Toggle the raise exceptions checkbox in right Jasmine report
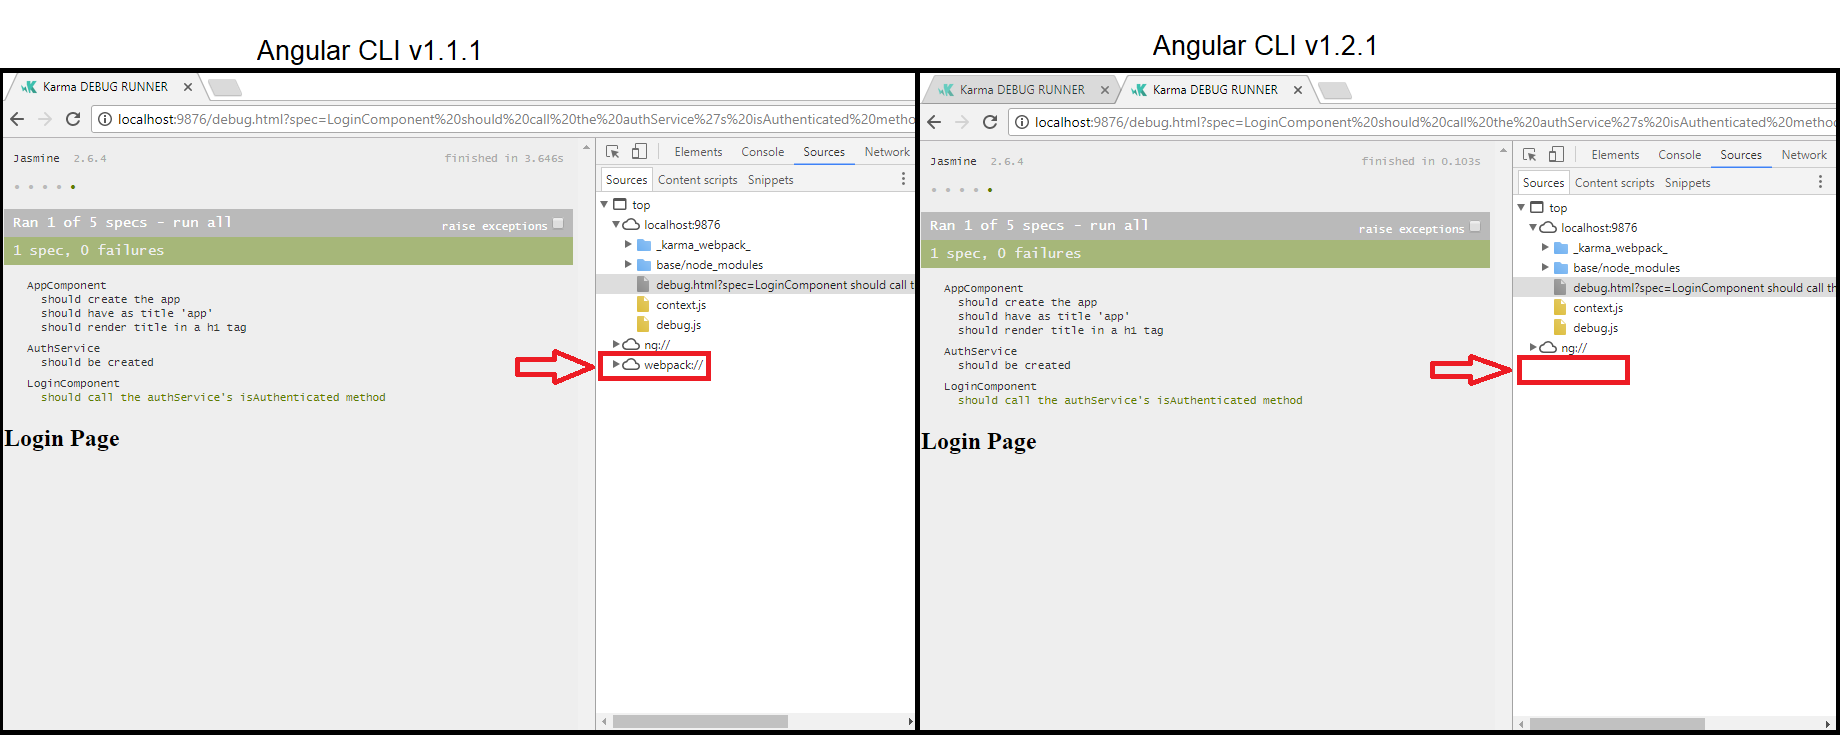Image resolution: width=1840 pixels, height=736 pixels. 1475,226
